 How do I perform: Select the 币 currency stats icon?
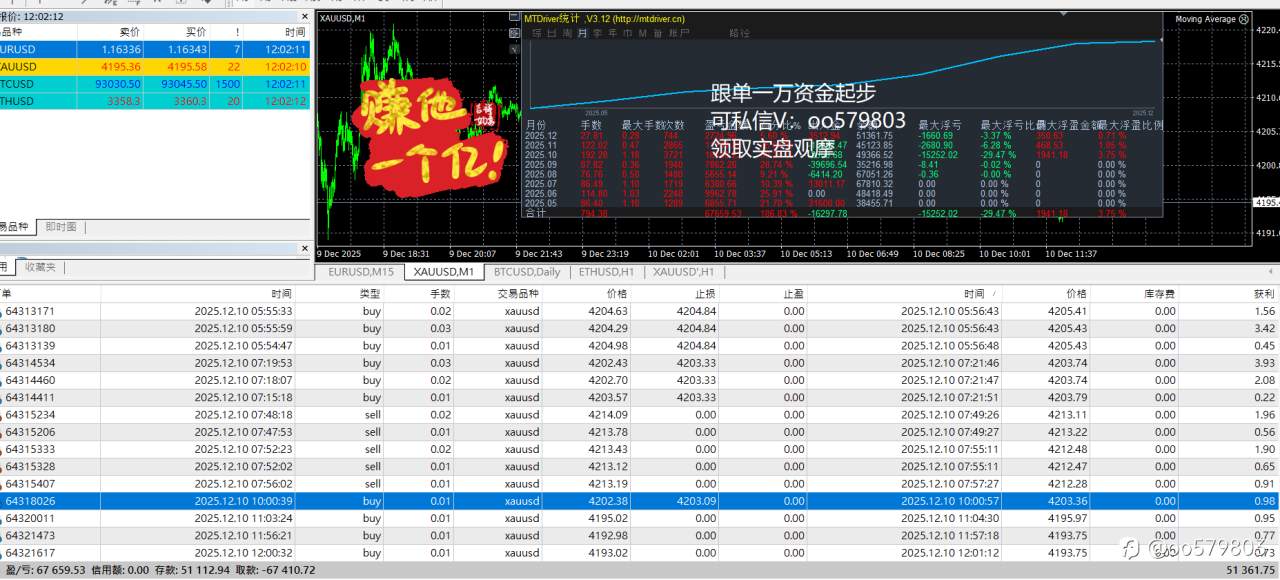[x=629, y=33]
